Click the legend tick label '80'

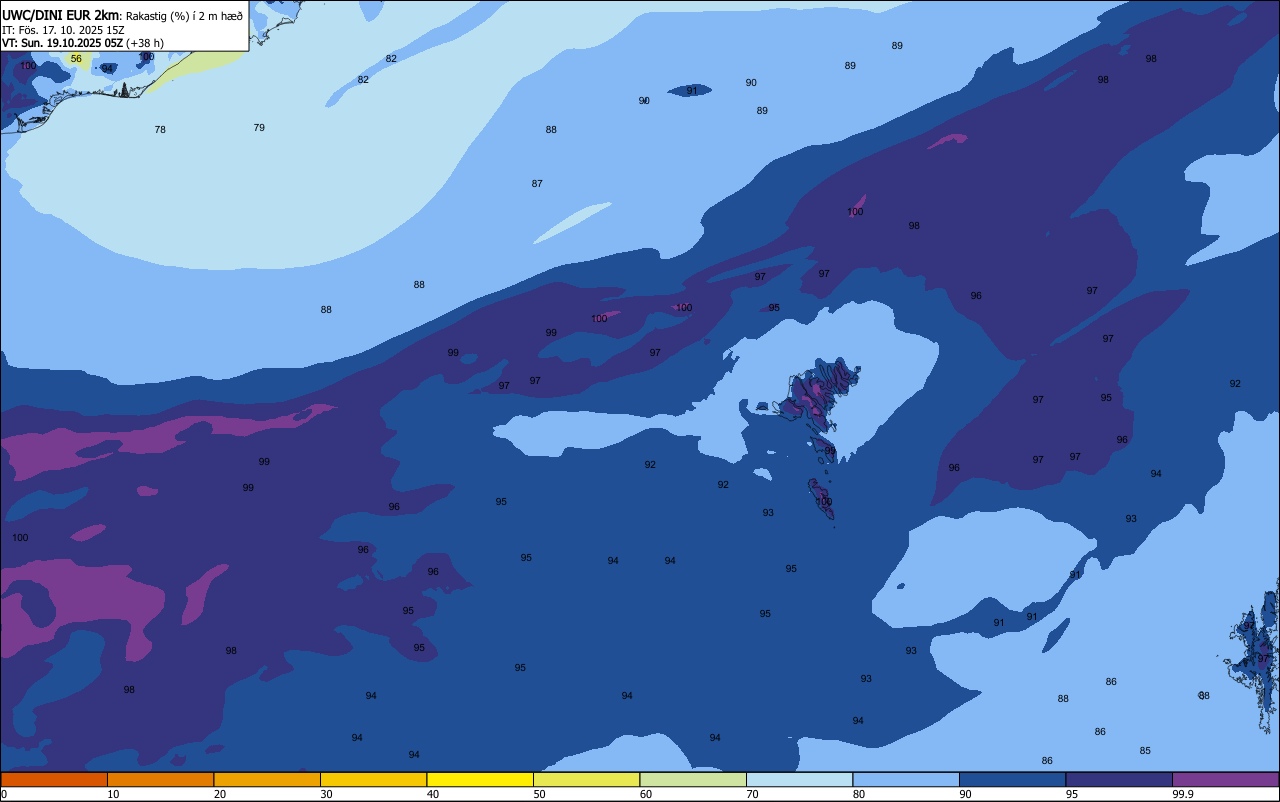[x=859, y=794]
